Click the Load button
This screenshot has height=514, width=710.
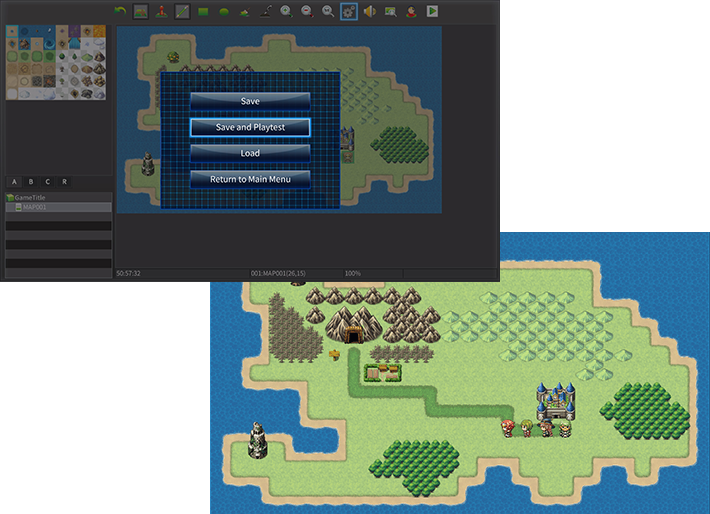[x=250, y=153]
